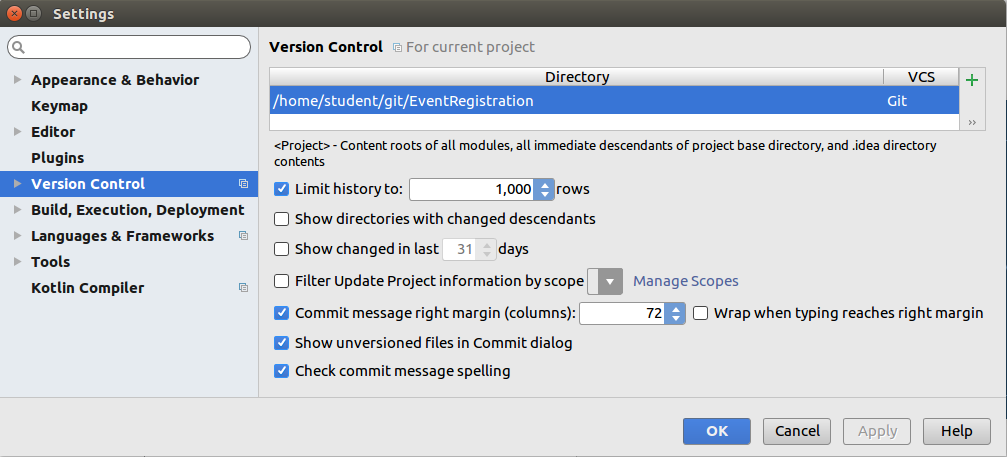1007x457 pixels.
Task: Toggle the Limit history to checkbox
Action: 282,188
